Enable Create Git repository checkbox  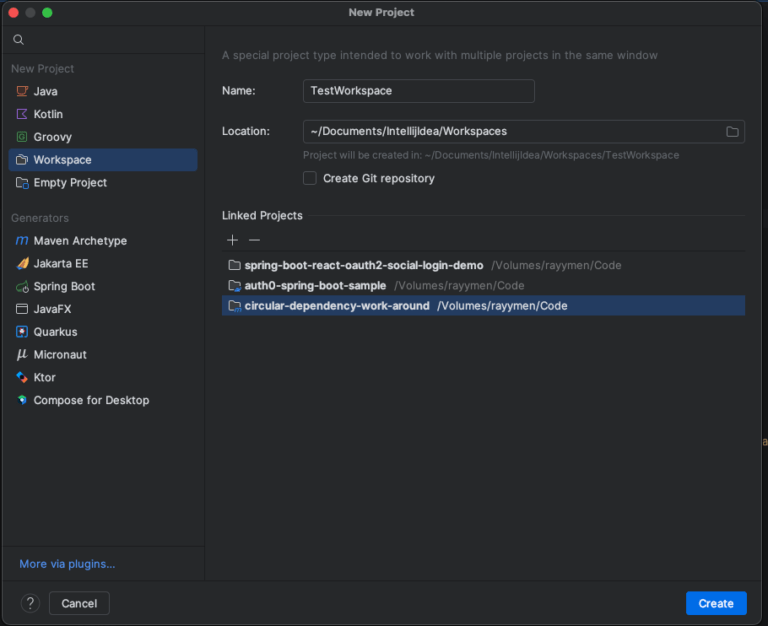point(310,178)
